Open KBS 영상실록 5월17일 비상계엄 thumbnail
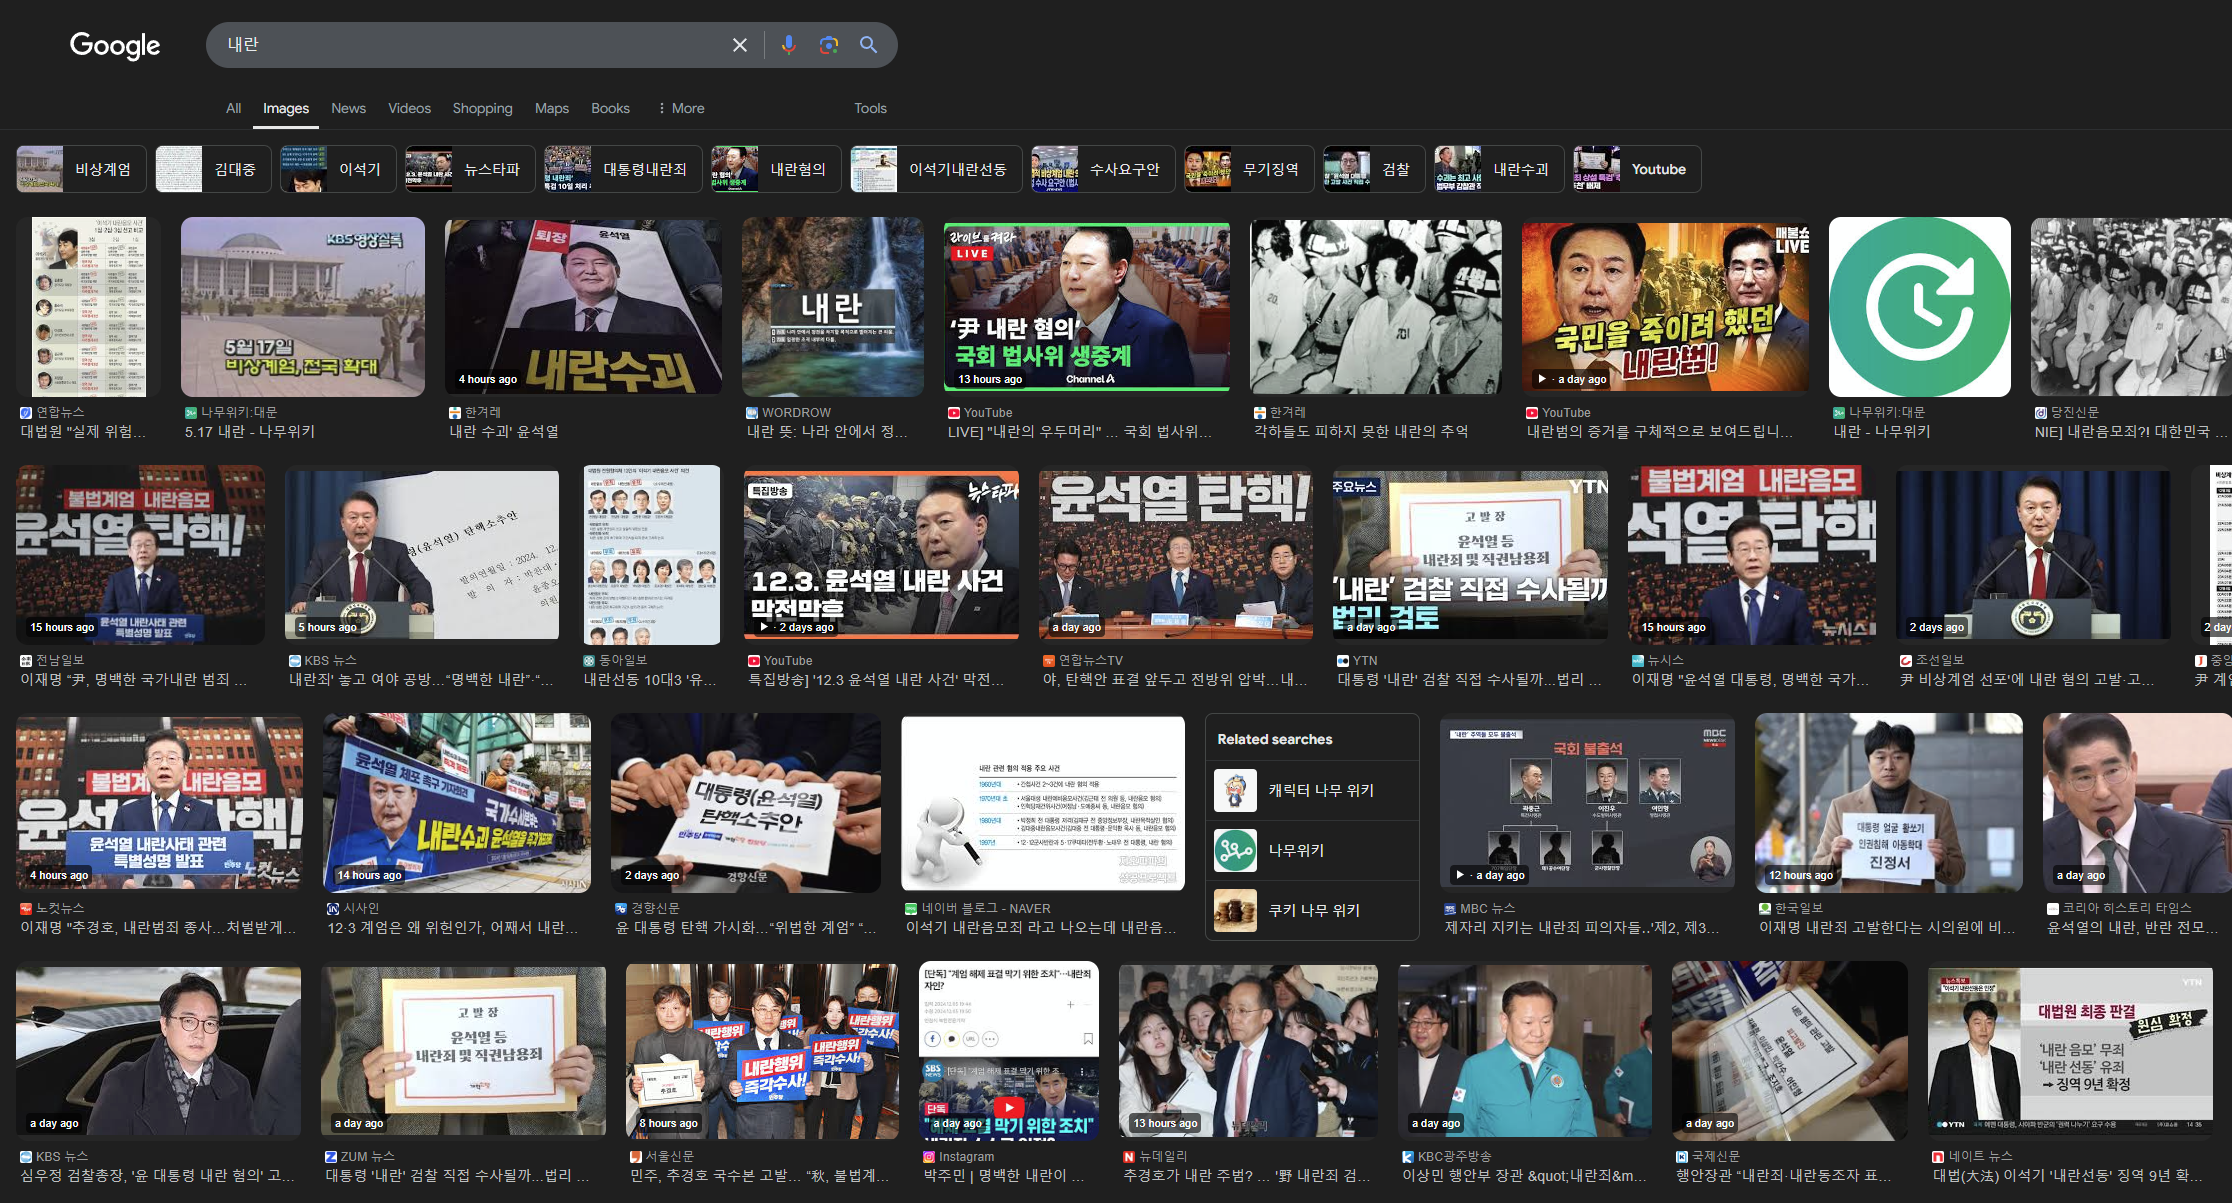2232x1203 pixels. pos(302,307)
